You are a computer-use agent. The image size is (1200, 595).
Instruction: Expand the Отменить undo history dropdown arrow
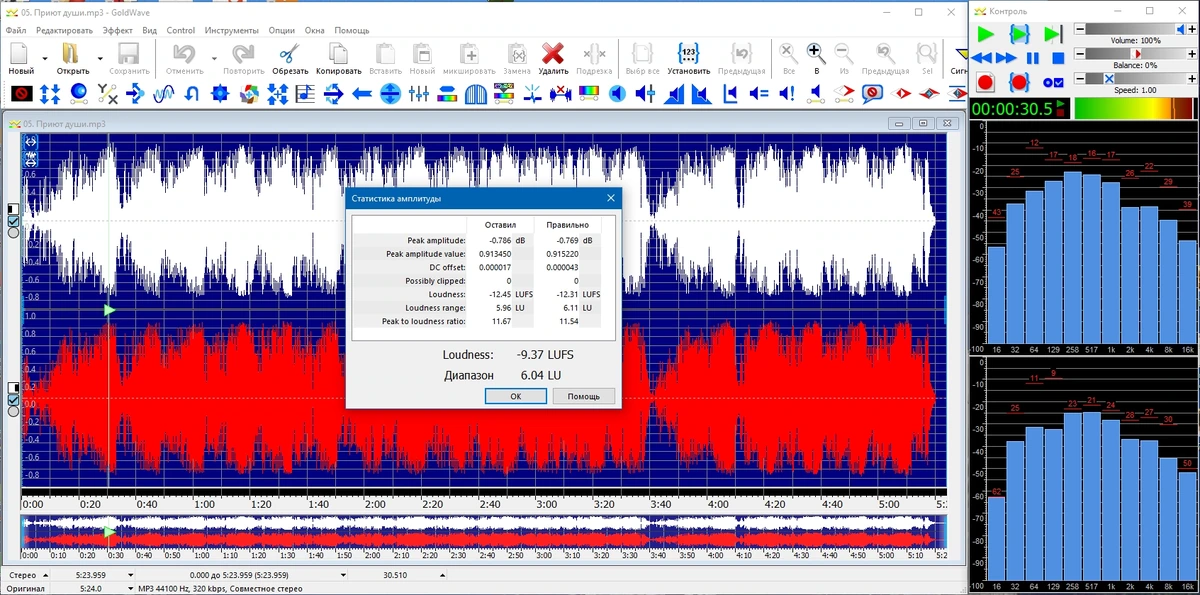pyautogui.click(x=214, y=58)
